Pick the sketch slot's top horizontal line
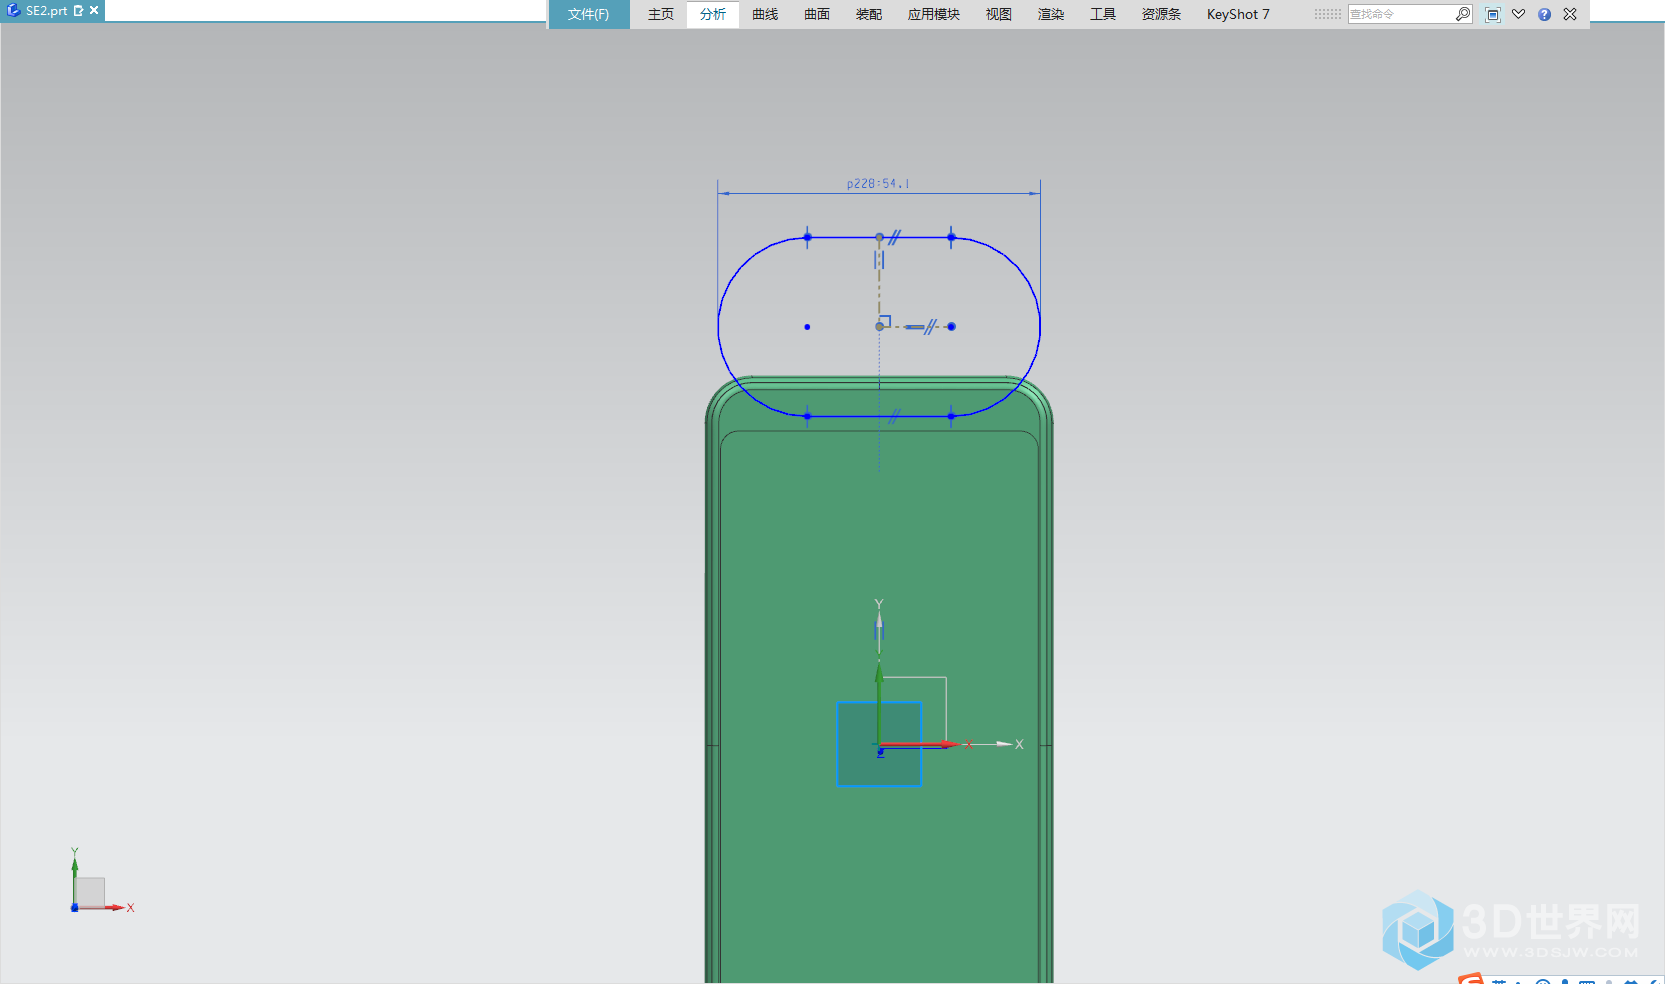Screen dimensions: 1665x984 [879, 238]
